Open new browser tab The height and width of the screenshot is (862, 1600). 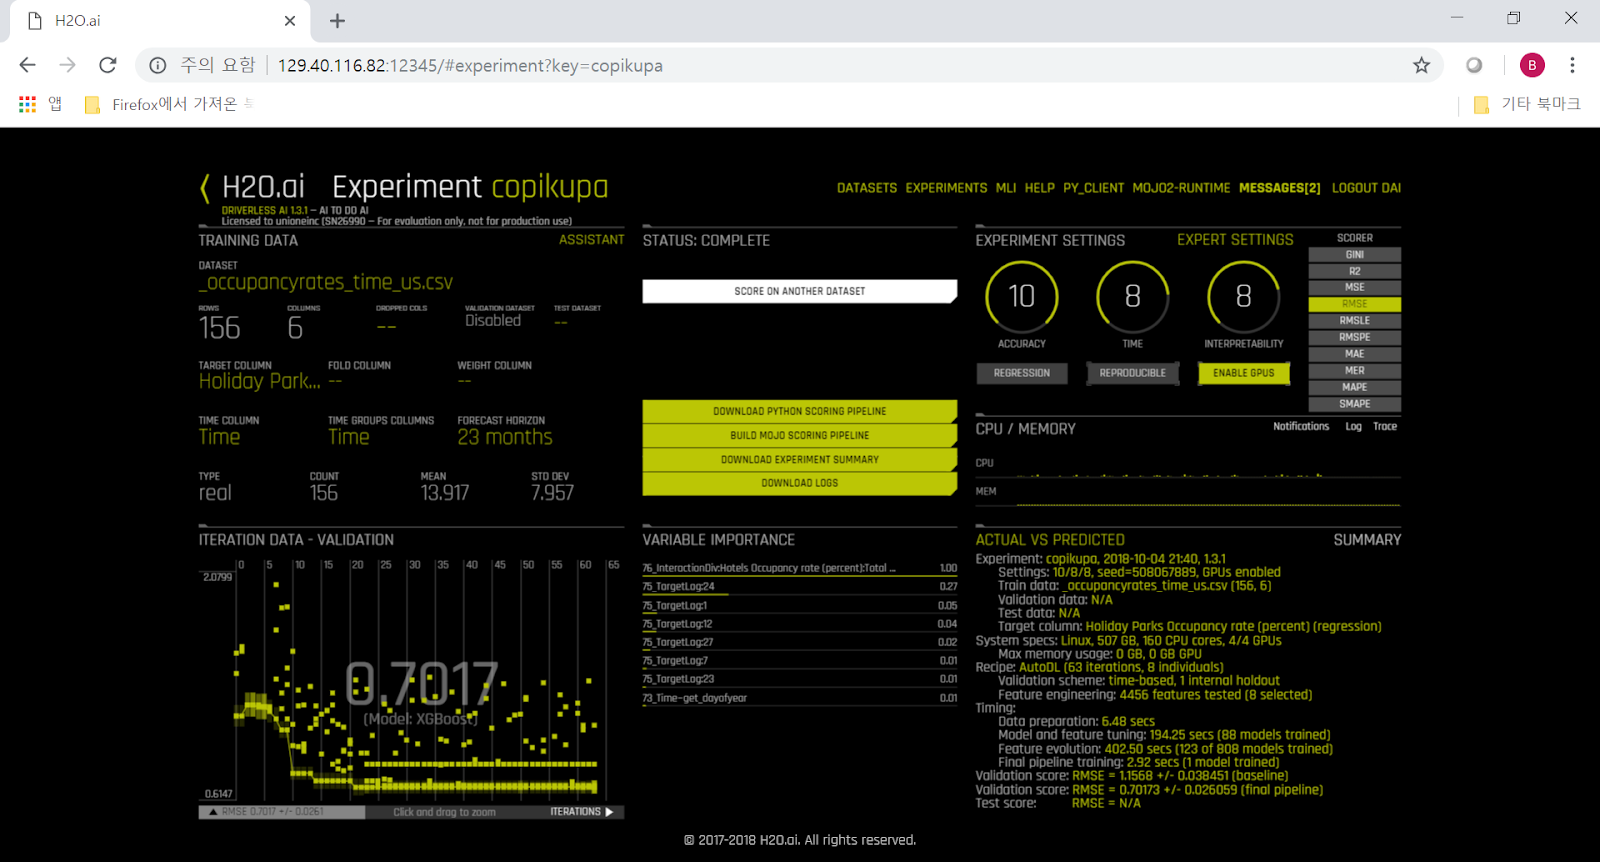coord(337,20)
